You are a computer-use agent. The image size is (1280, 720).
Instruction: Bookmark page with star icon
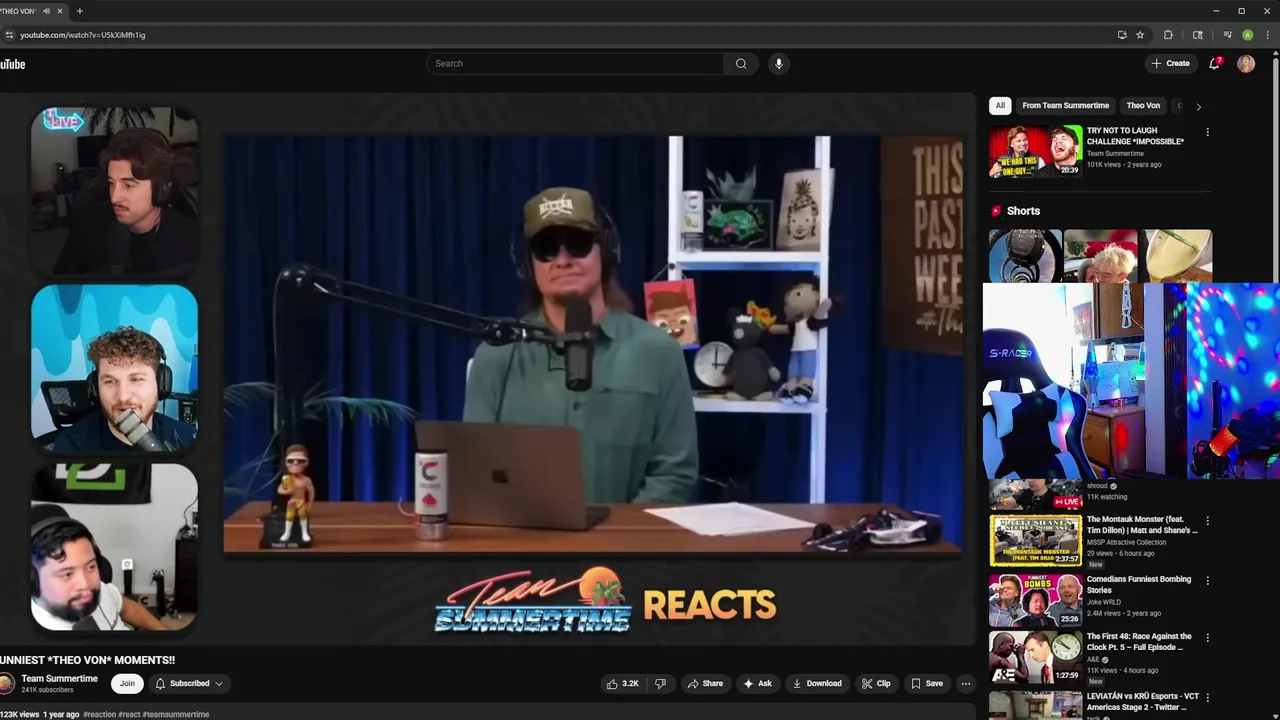1140,35
